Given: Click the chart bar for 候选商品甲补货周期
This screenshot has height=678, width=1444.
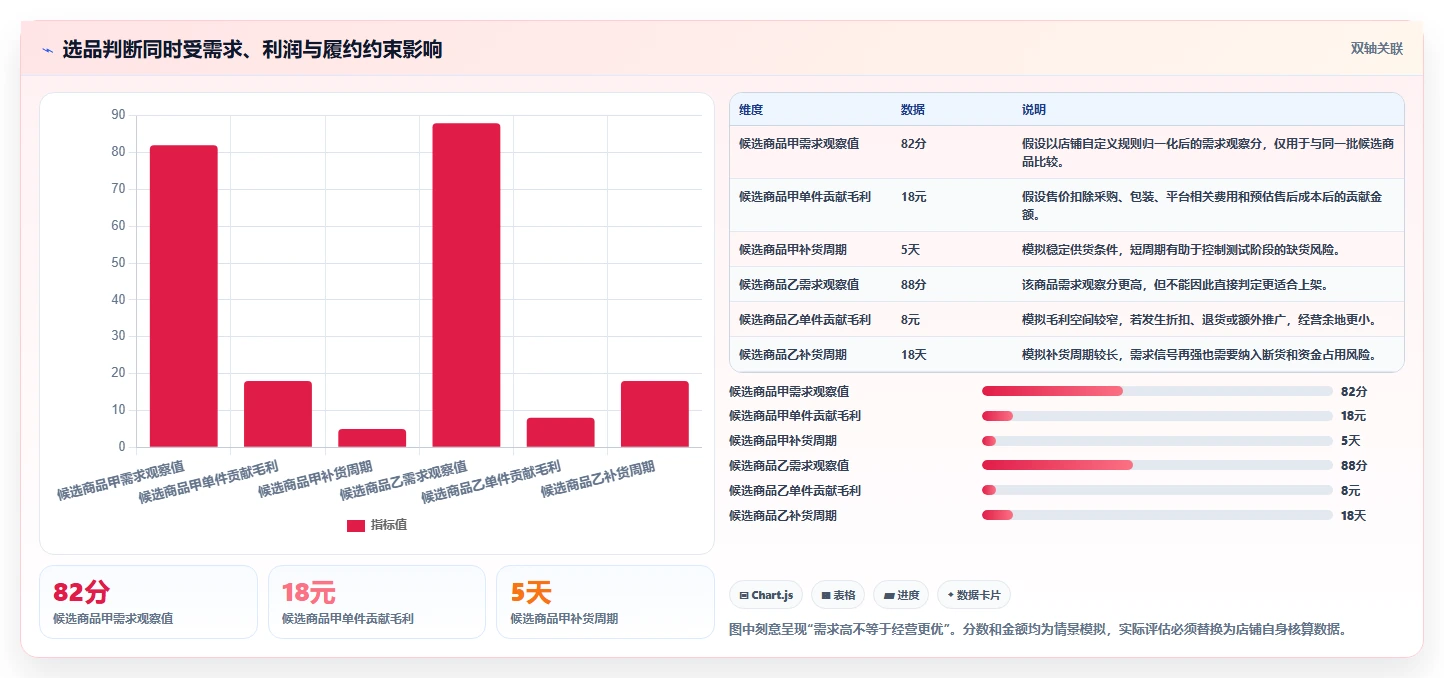Looking at the screenshot, I should 372,438.
